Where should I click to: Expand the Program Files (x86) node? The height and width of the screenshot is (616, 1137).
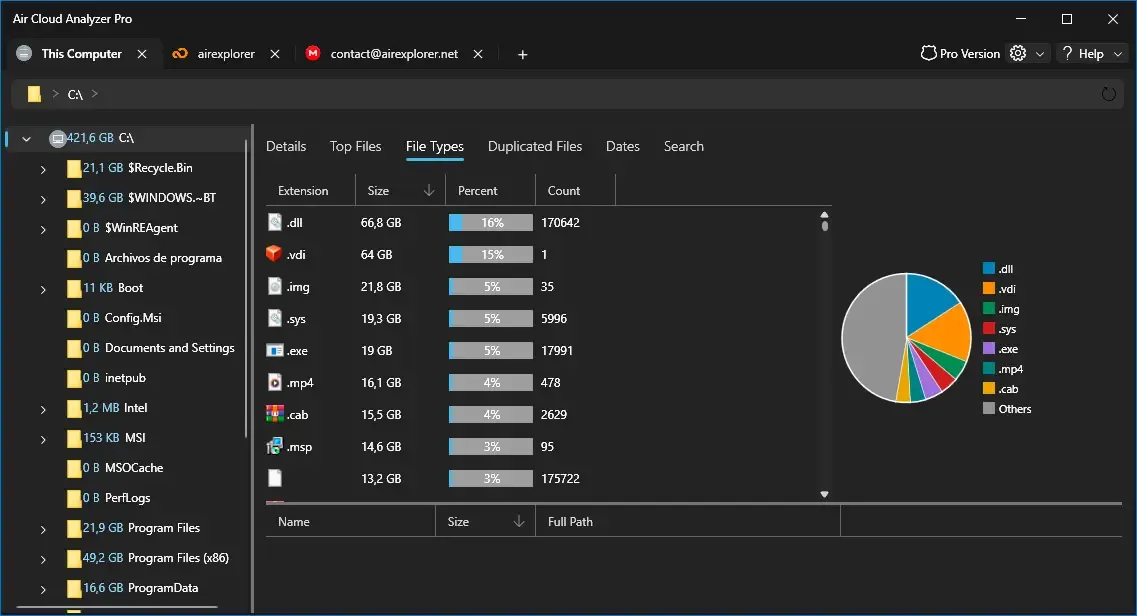pos(43,559)
